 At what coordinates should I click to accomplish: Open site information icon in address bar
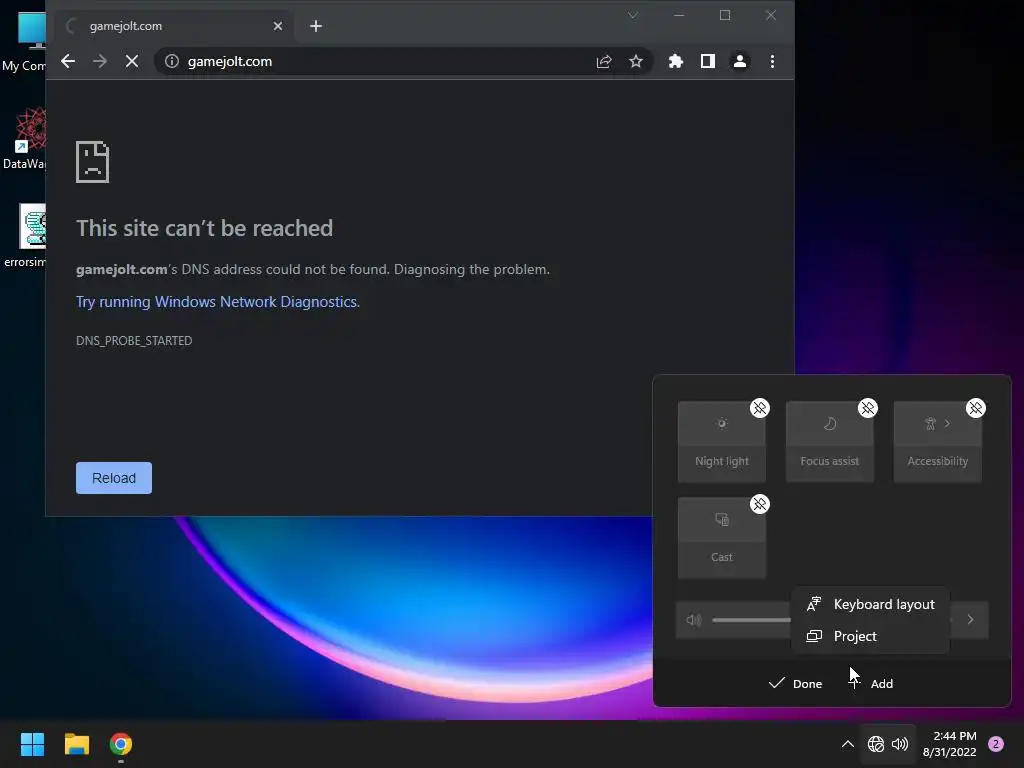tap(172, 61)
